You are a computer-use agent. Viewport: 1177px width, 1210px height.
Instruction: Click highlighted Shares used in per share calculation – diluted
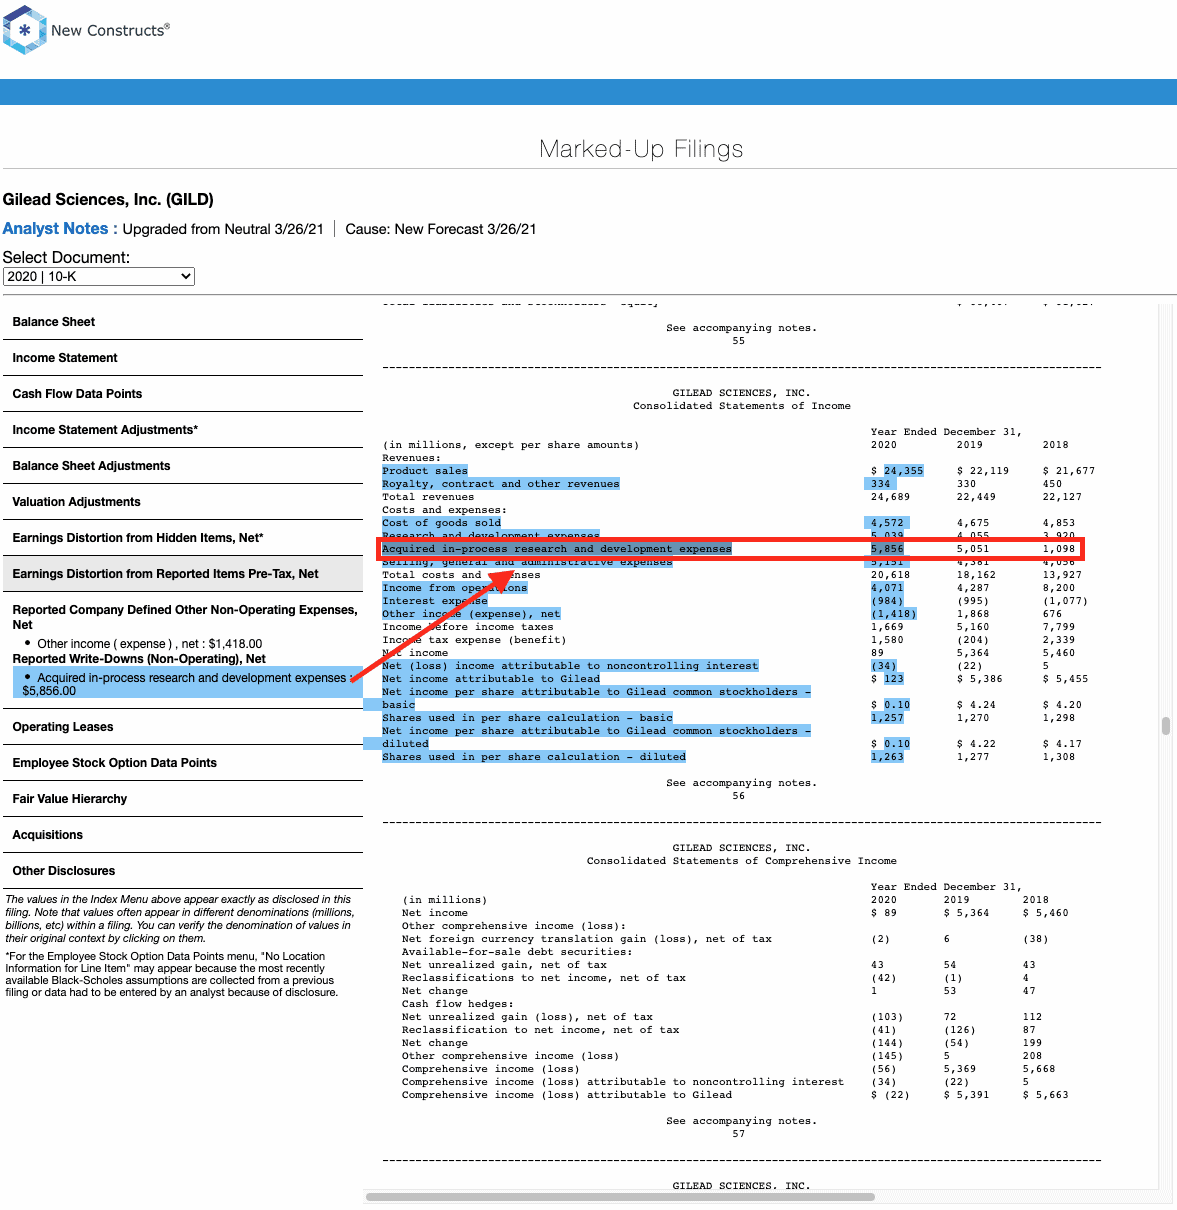pyautogui.click(x=534, y=757)
